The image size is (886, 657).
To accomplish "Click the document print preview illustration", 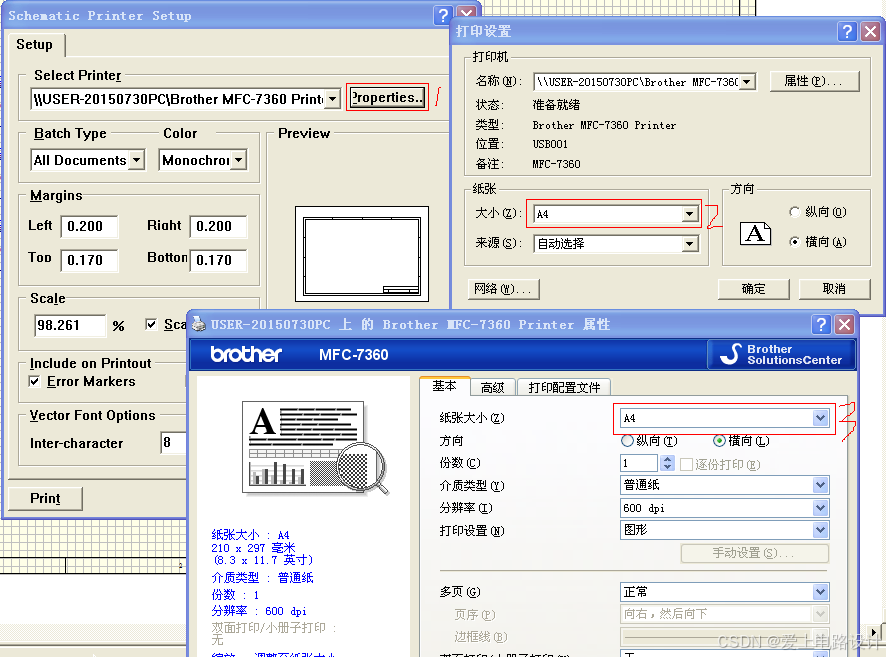I will [x=315, y=448].
